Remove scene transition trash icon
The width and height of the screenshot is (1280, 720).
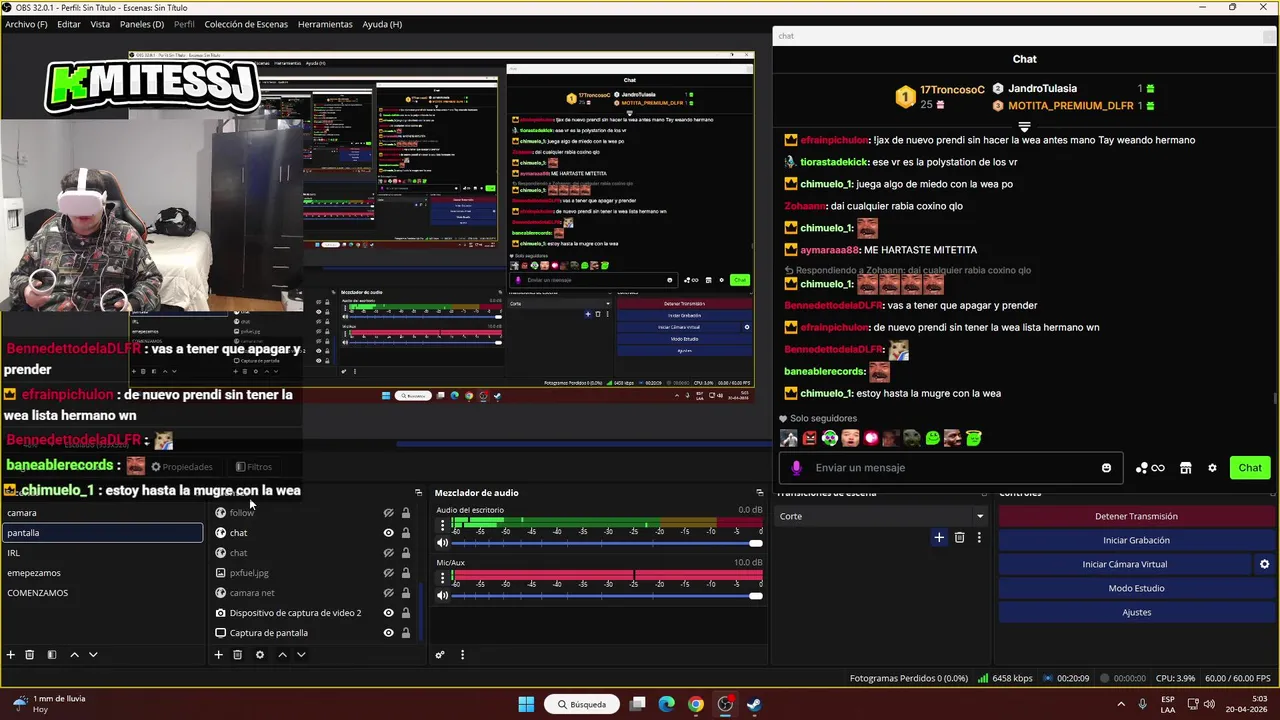pos(959,538)
